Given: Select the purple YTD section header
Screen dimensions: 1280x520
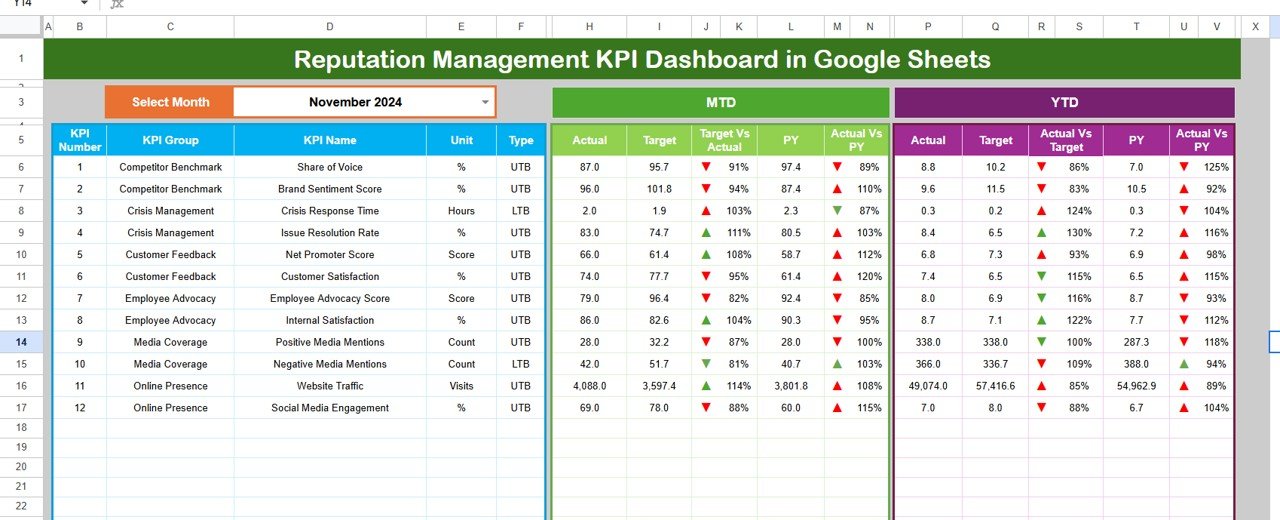Looking at the screenshot, I should pyautogui.click(x=1064, y=102).
